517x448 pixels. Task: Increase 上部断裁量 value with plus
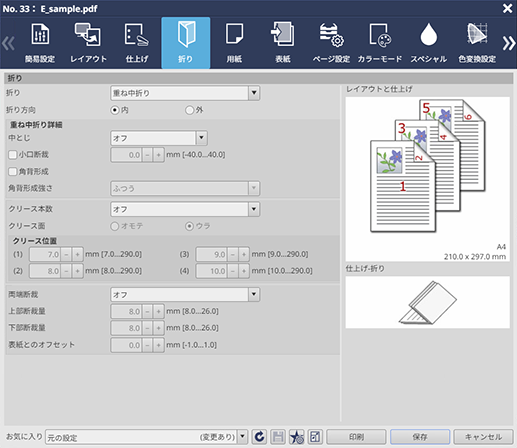pyautogui.click(x=159, y=311)
